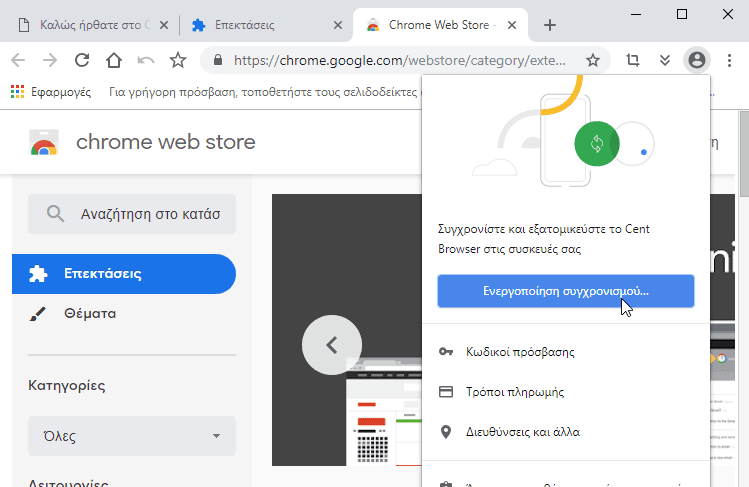Open Διευθύνσεις και άλλα addresses entry
749x487 pixels.
(x=522, y=432)
